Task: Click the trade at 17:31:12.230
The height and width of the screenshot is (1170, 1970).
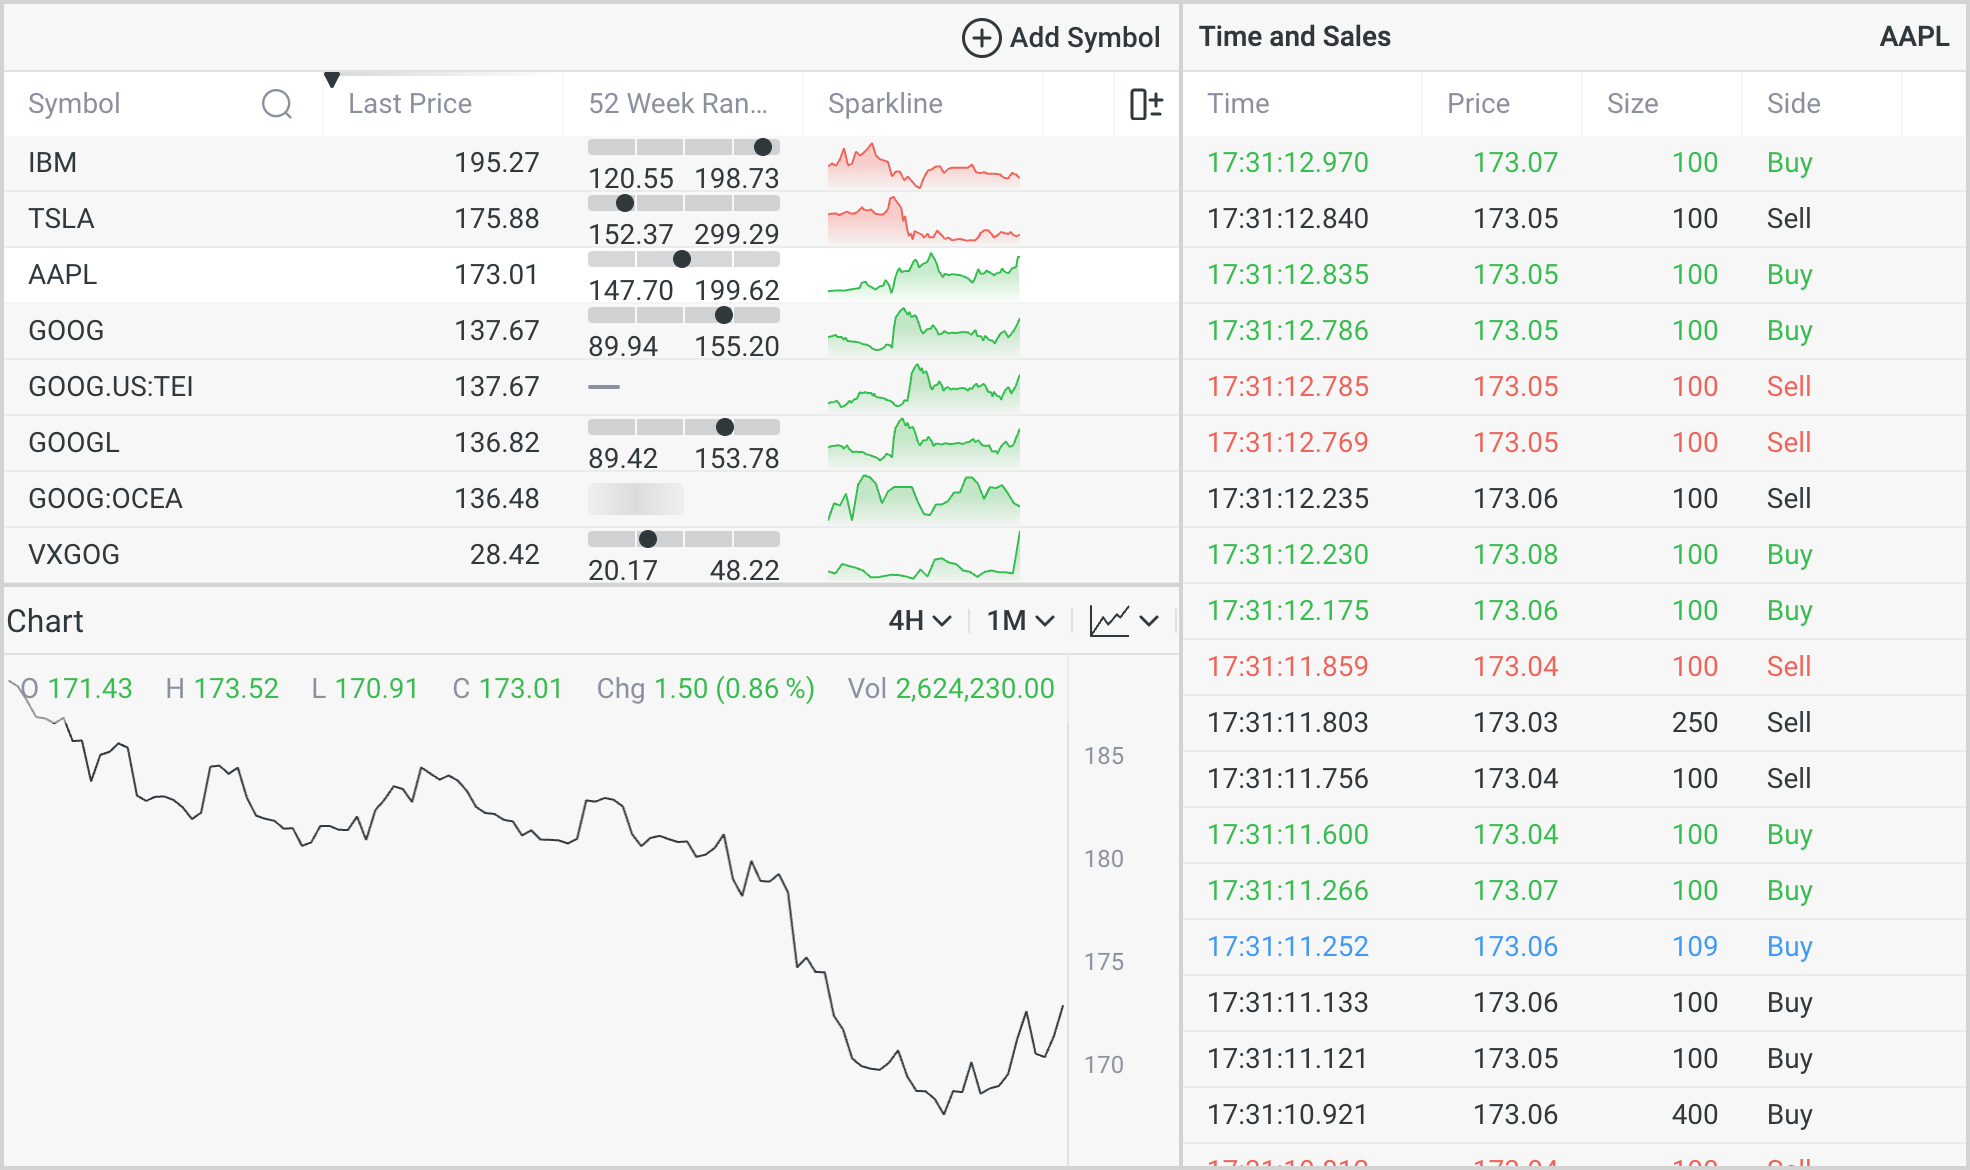Action: (1574, 555)
